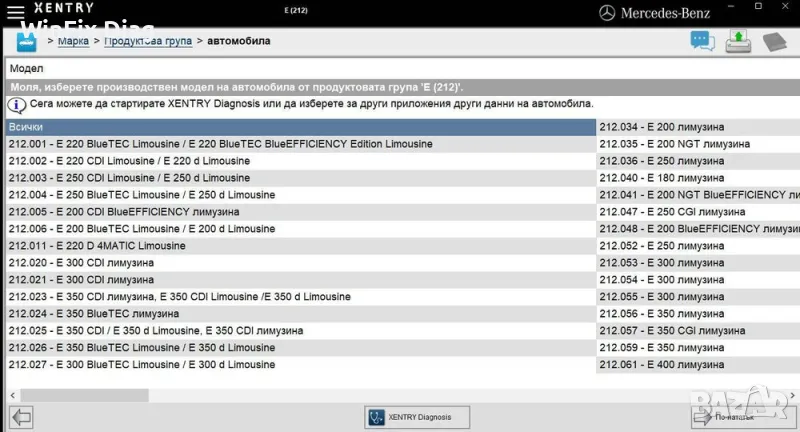The height and width of the screenshot is (432, 800).
Task: Select 212.020 - E 300 CDI лимузина
Action: point(301,263)
